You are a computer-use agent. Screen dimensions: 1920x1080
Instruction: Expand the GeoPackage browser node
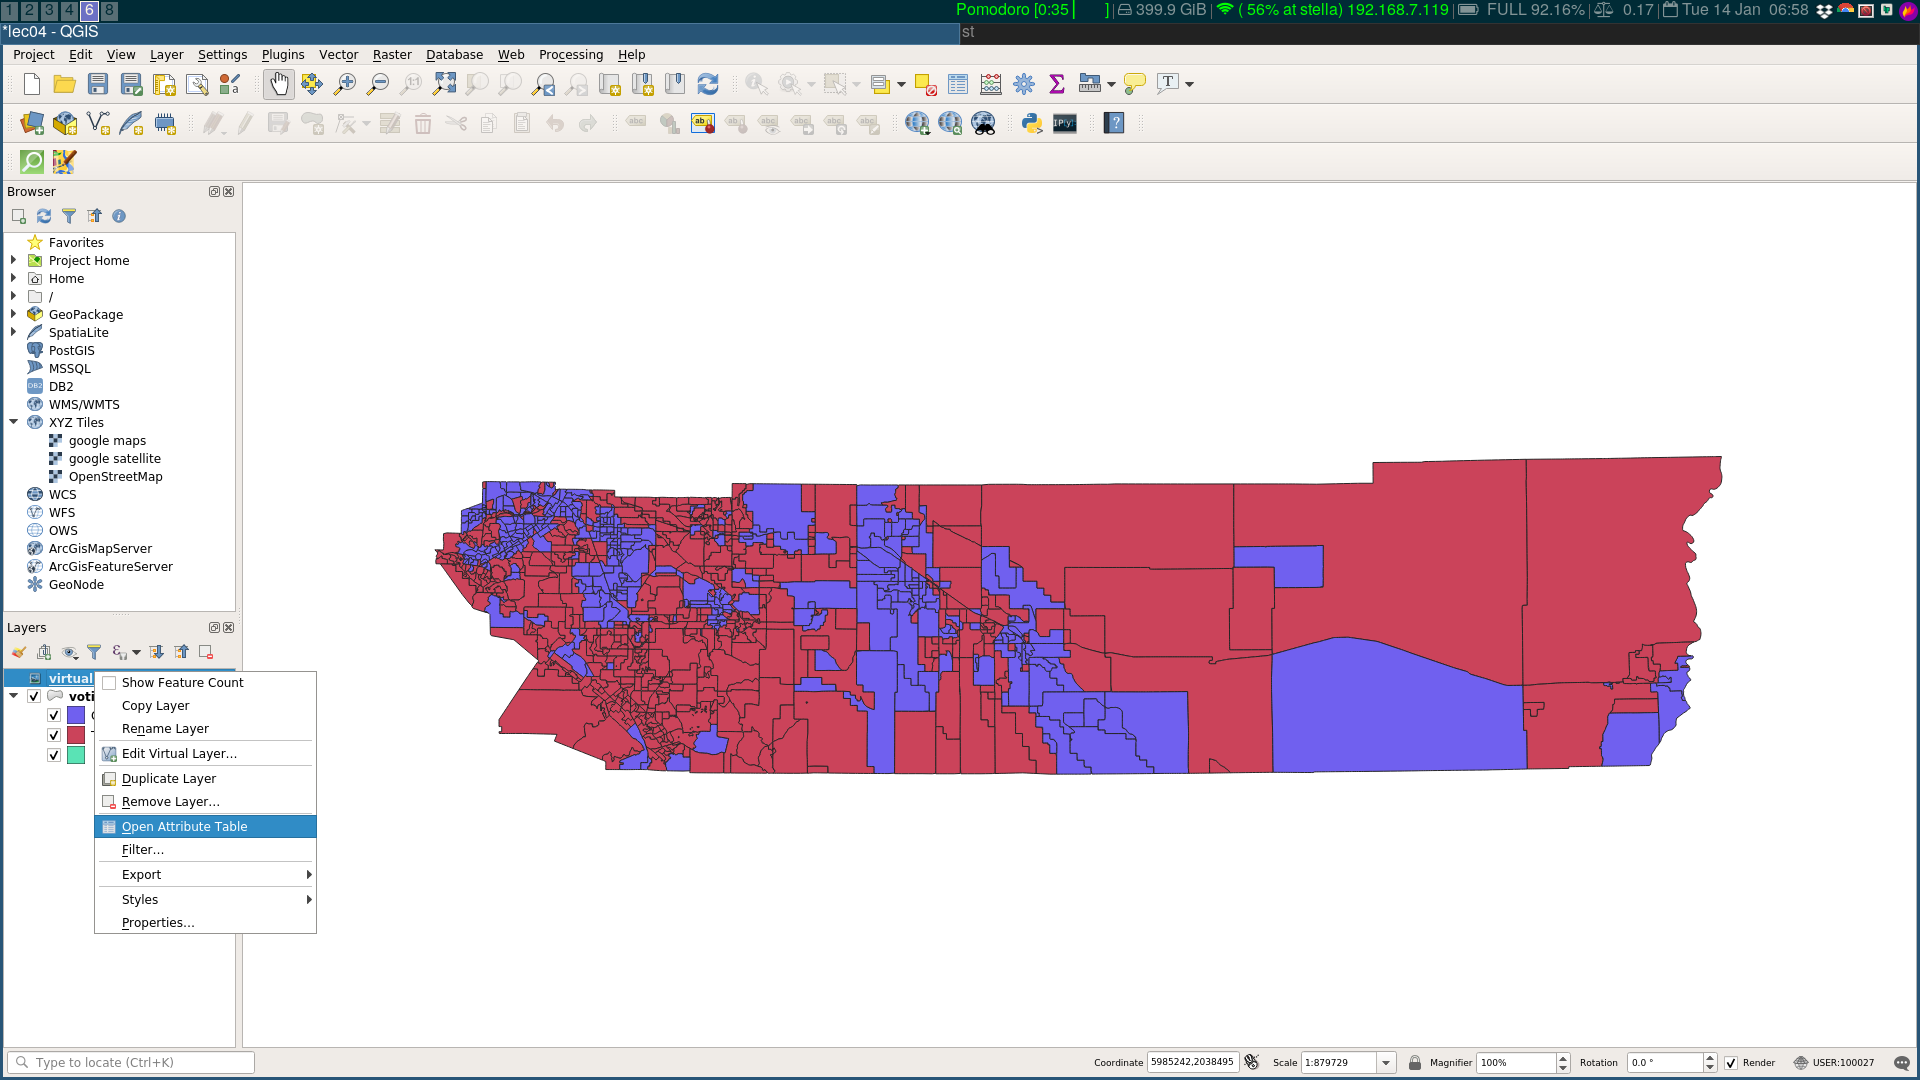(14, 315)
